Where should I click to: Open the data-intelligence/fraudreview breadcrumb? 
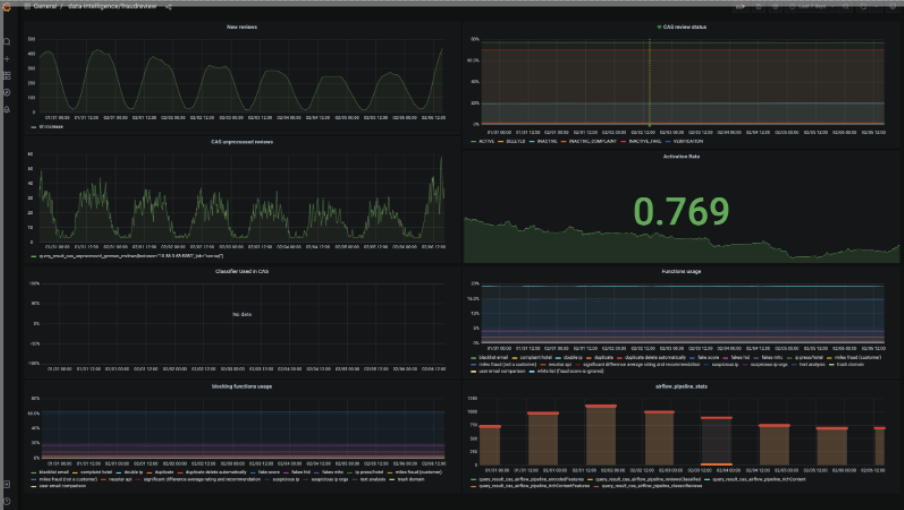coord(112,6)
